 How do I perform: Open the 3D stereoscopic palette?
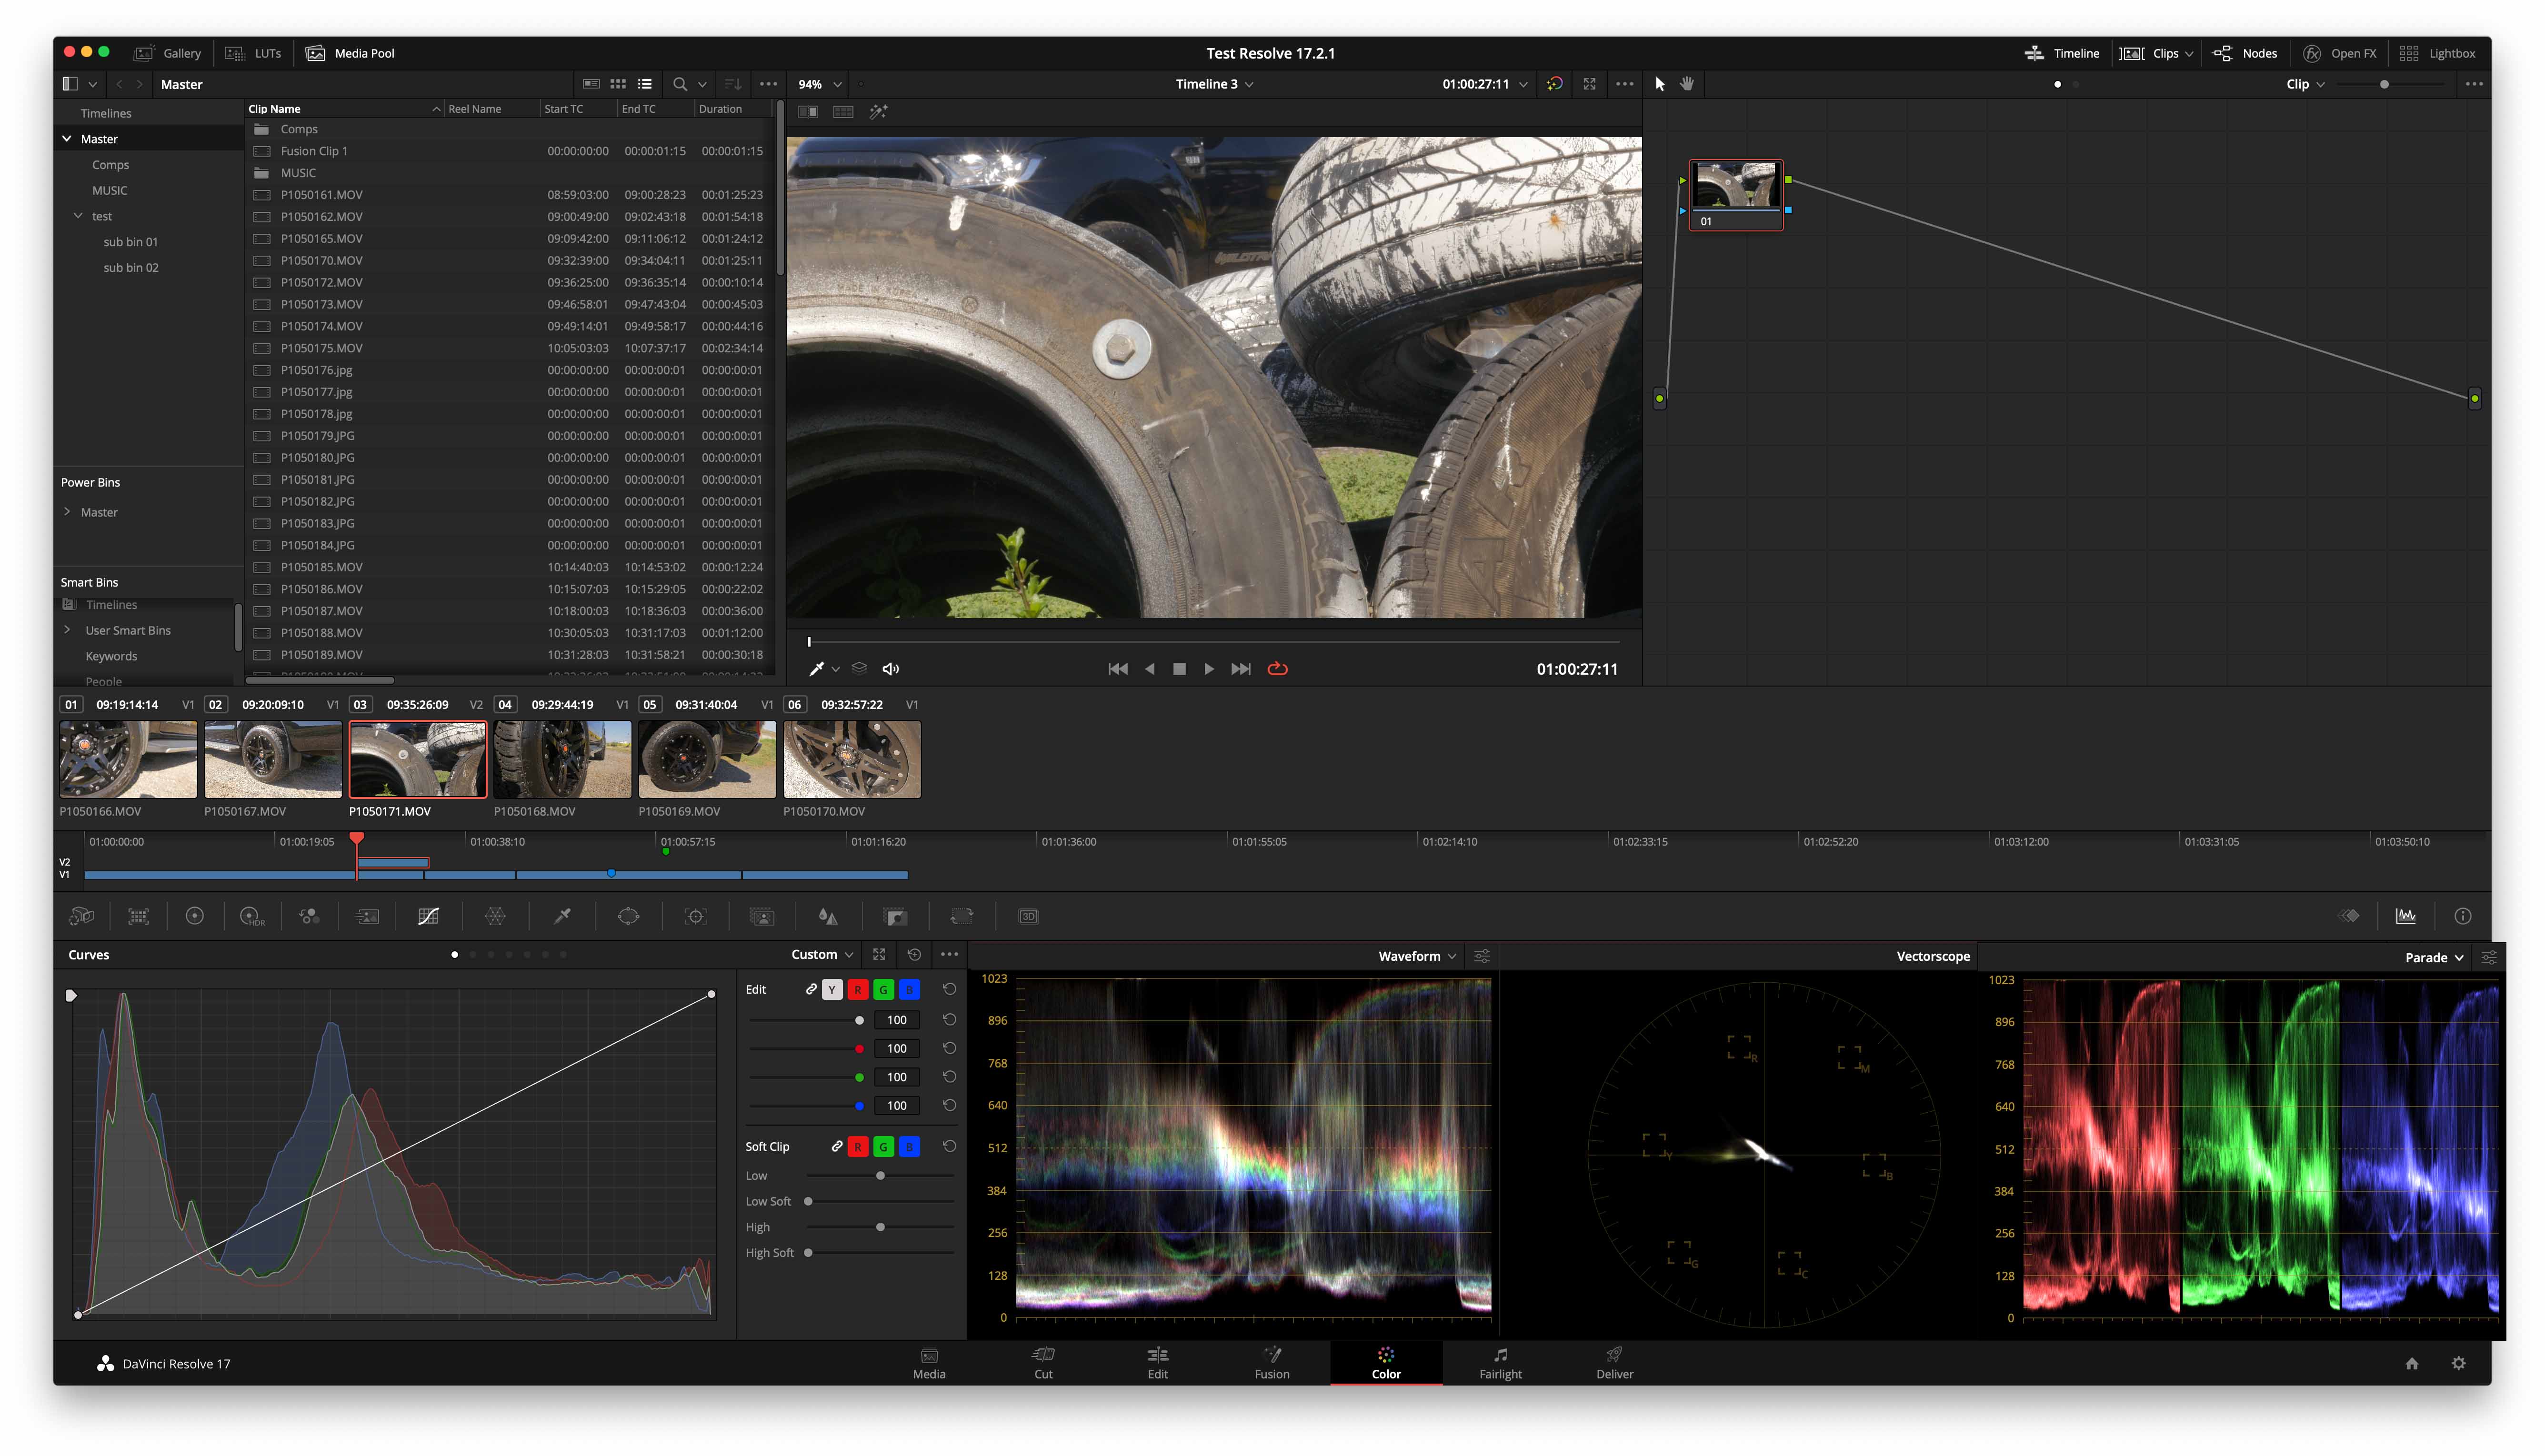pos(1028,916)
